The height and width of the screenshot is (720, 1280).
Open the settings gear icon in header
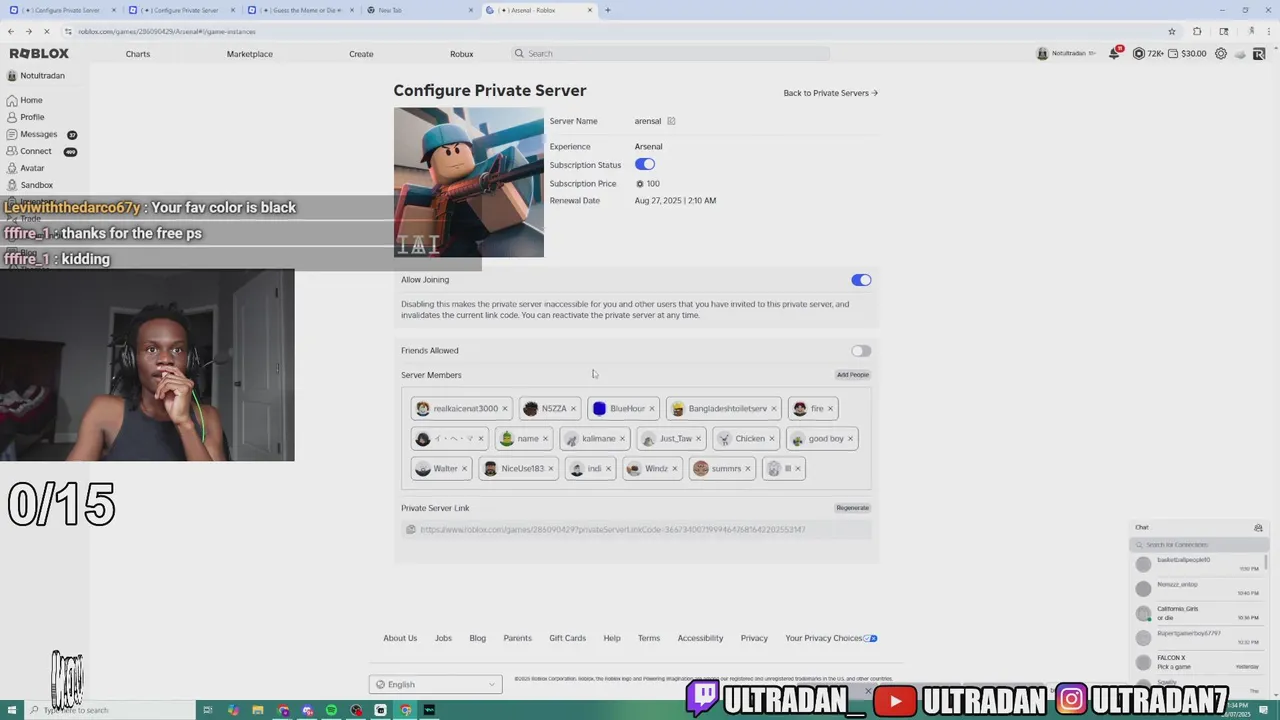1221,54
